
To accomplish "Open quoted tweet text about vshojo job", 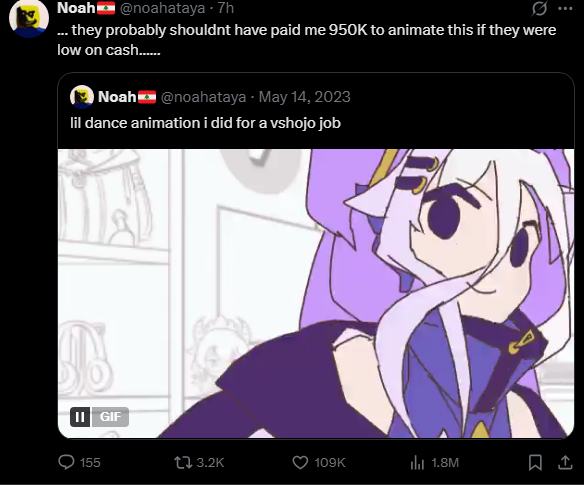I will point(205,123).
